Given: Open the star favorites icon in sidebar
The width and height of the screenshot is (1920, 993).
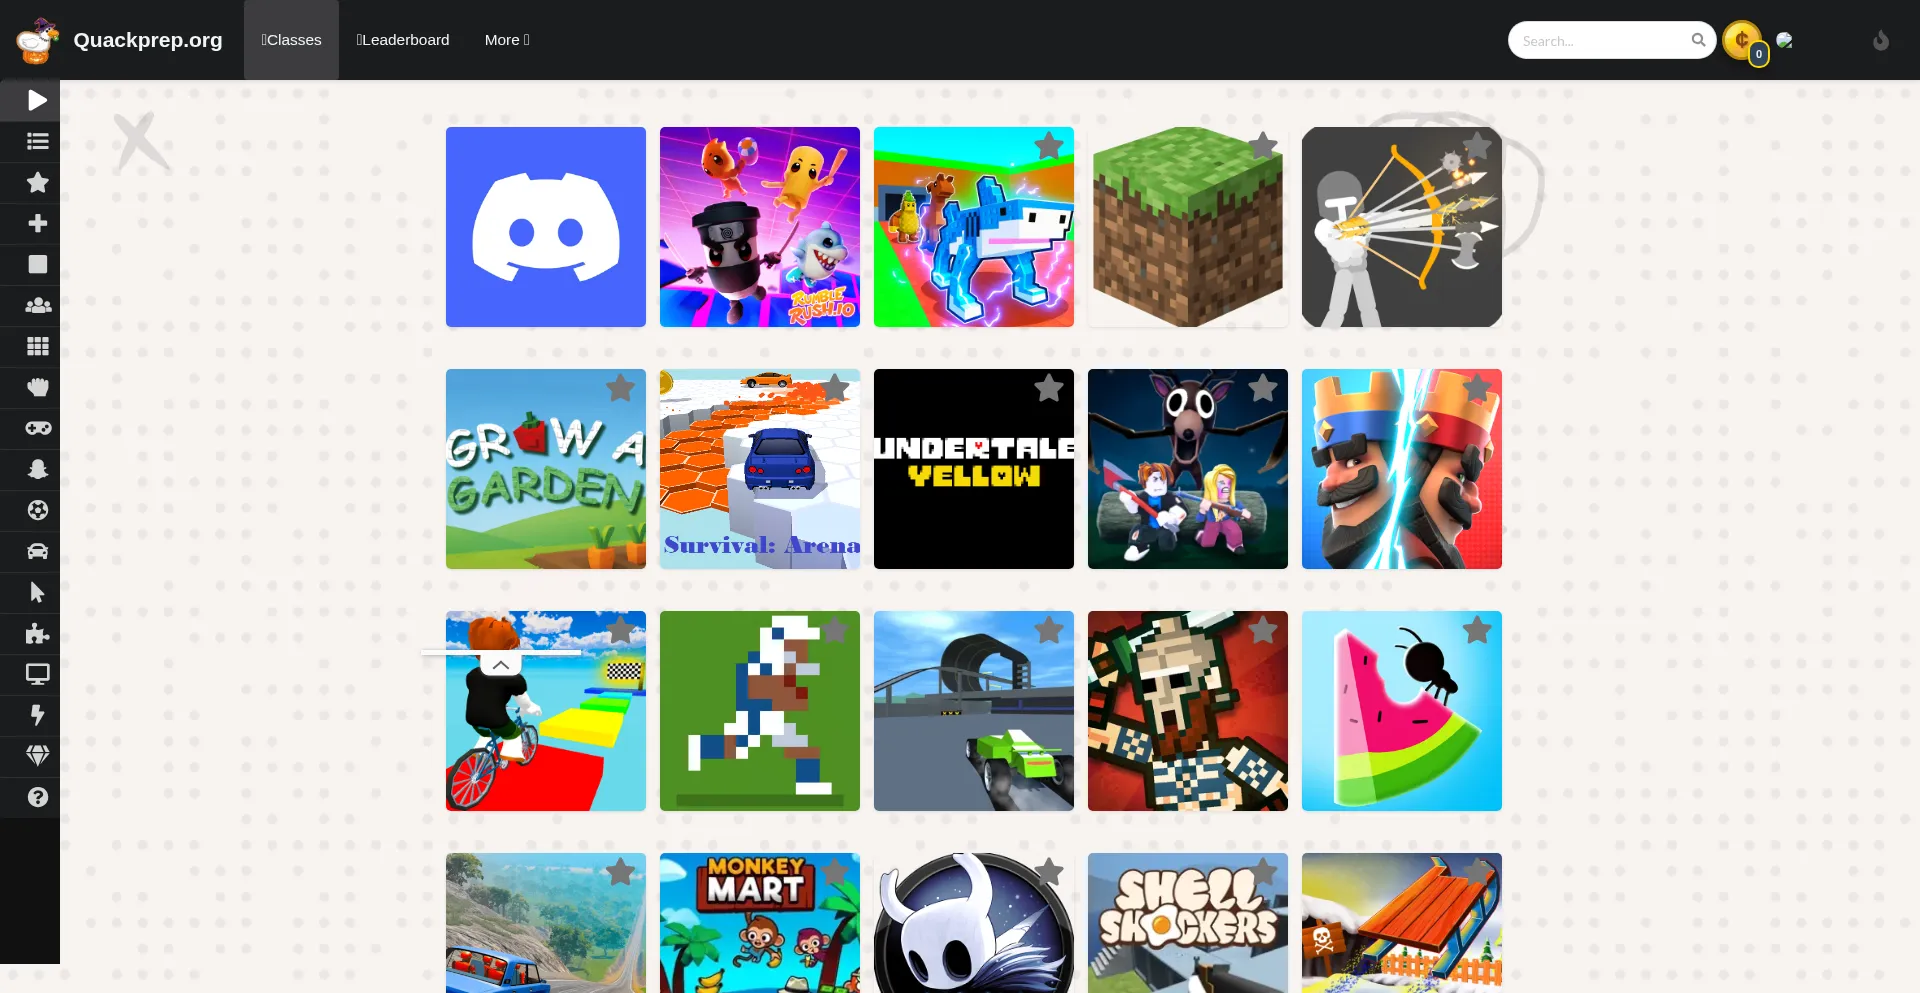Looking at the screenshot, I should coord(37,182).
